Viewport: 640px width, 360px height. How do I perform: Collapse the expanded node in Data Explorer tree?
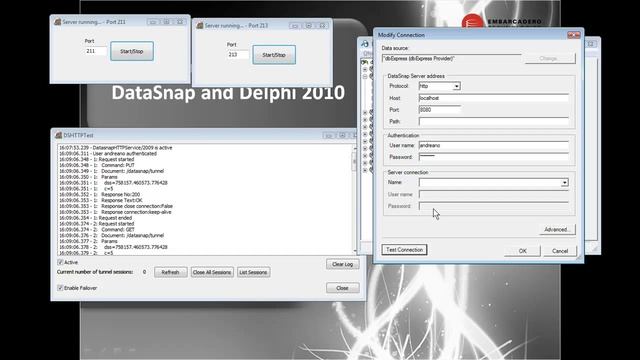[365, 76]
